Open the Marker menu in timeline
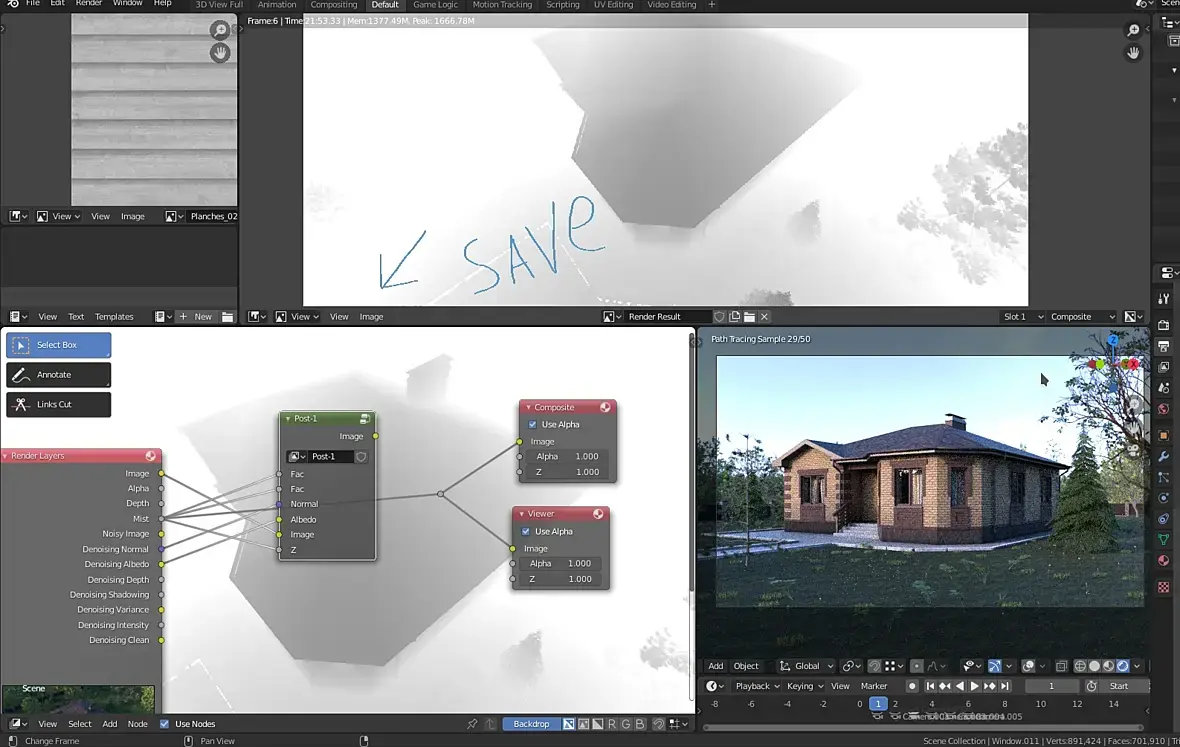This screenshot has width=1180, height=747. (x=874, y=686)
